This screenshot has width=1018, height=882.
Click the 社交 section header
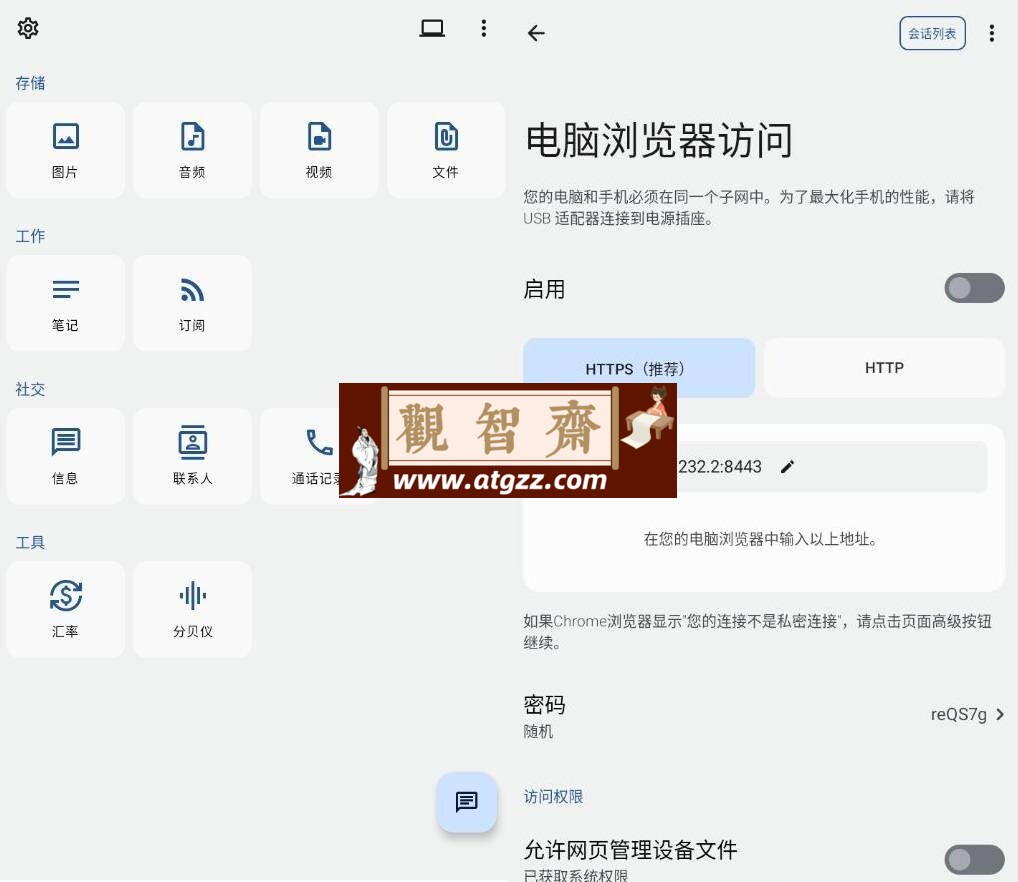pos(31,389)
